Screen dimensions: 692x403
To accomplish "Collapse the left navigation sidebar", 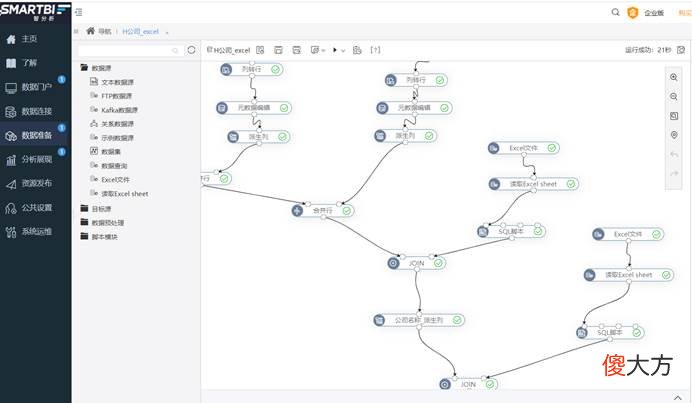I will click(x=79, y=12).
